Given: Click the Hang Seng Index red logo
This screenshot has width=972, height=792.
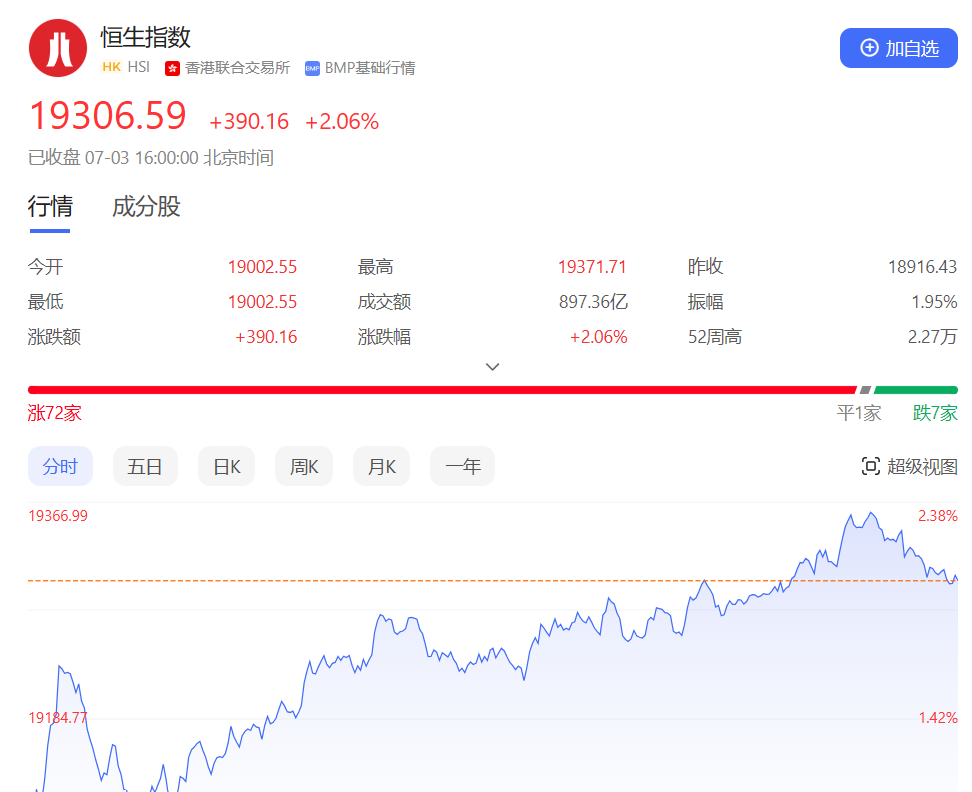Looking at the screenshot, I should pyautogui.click(x=58, y=48).
